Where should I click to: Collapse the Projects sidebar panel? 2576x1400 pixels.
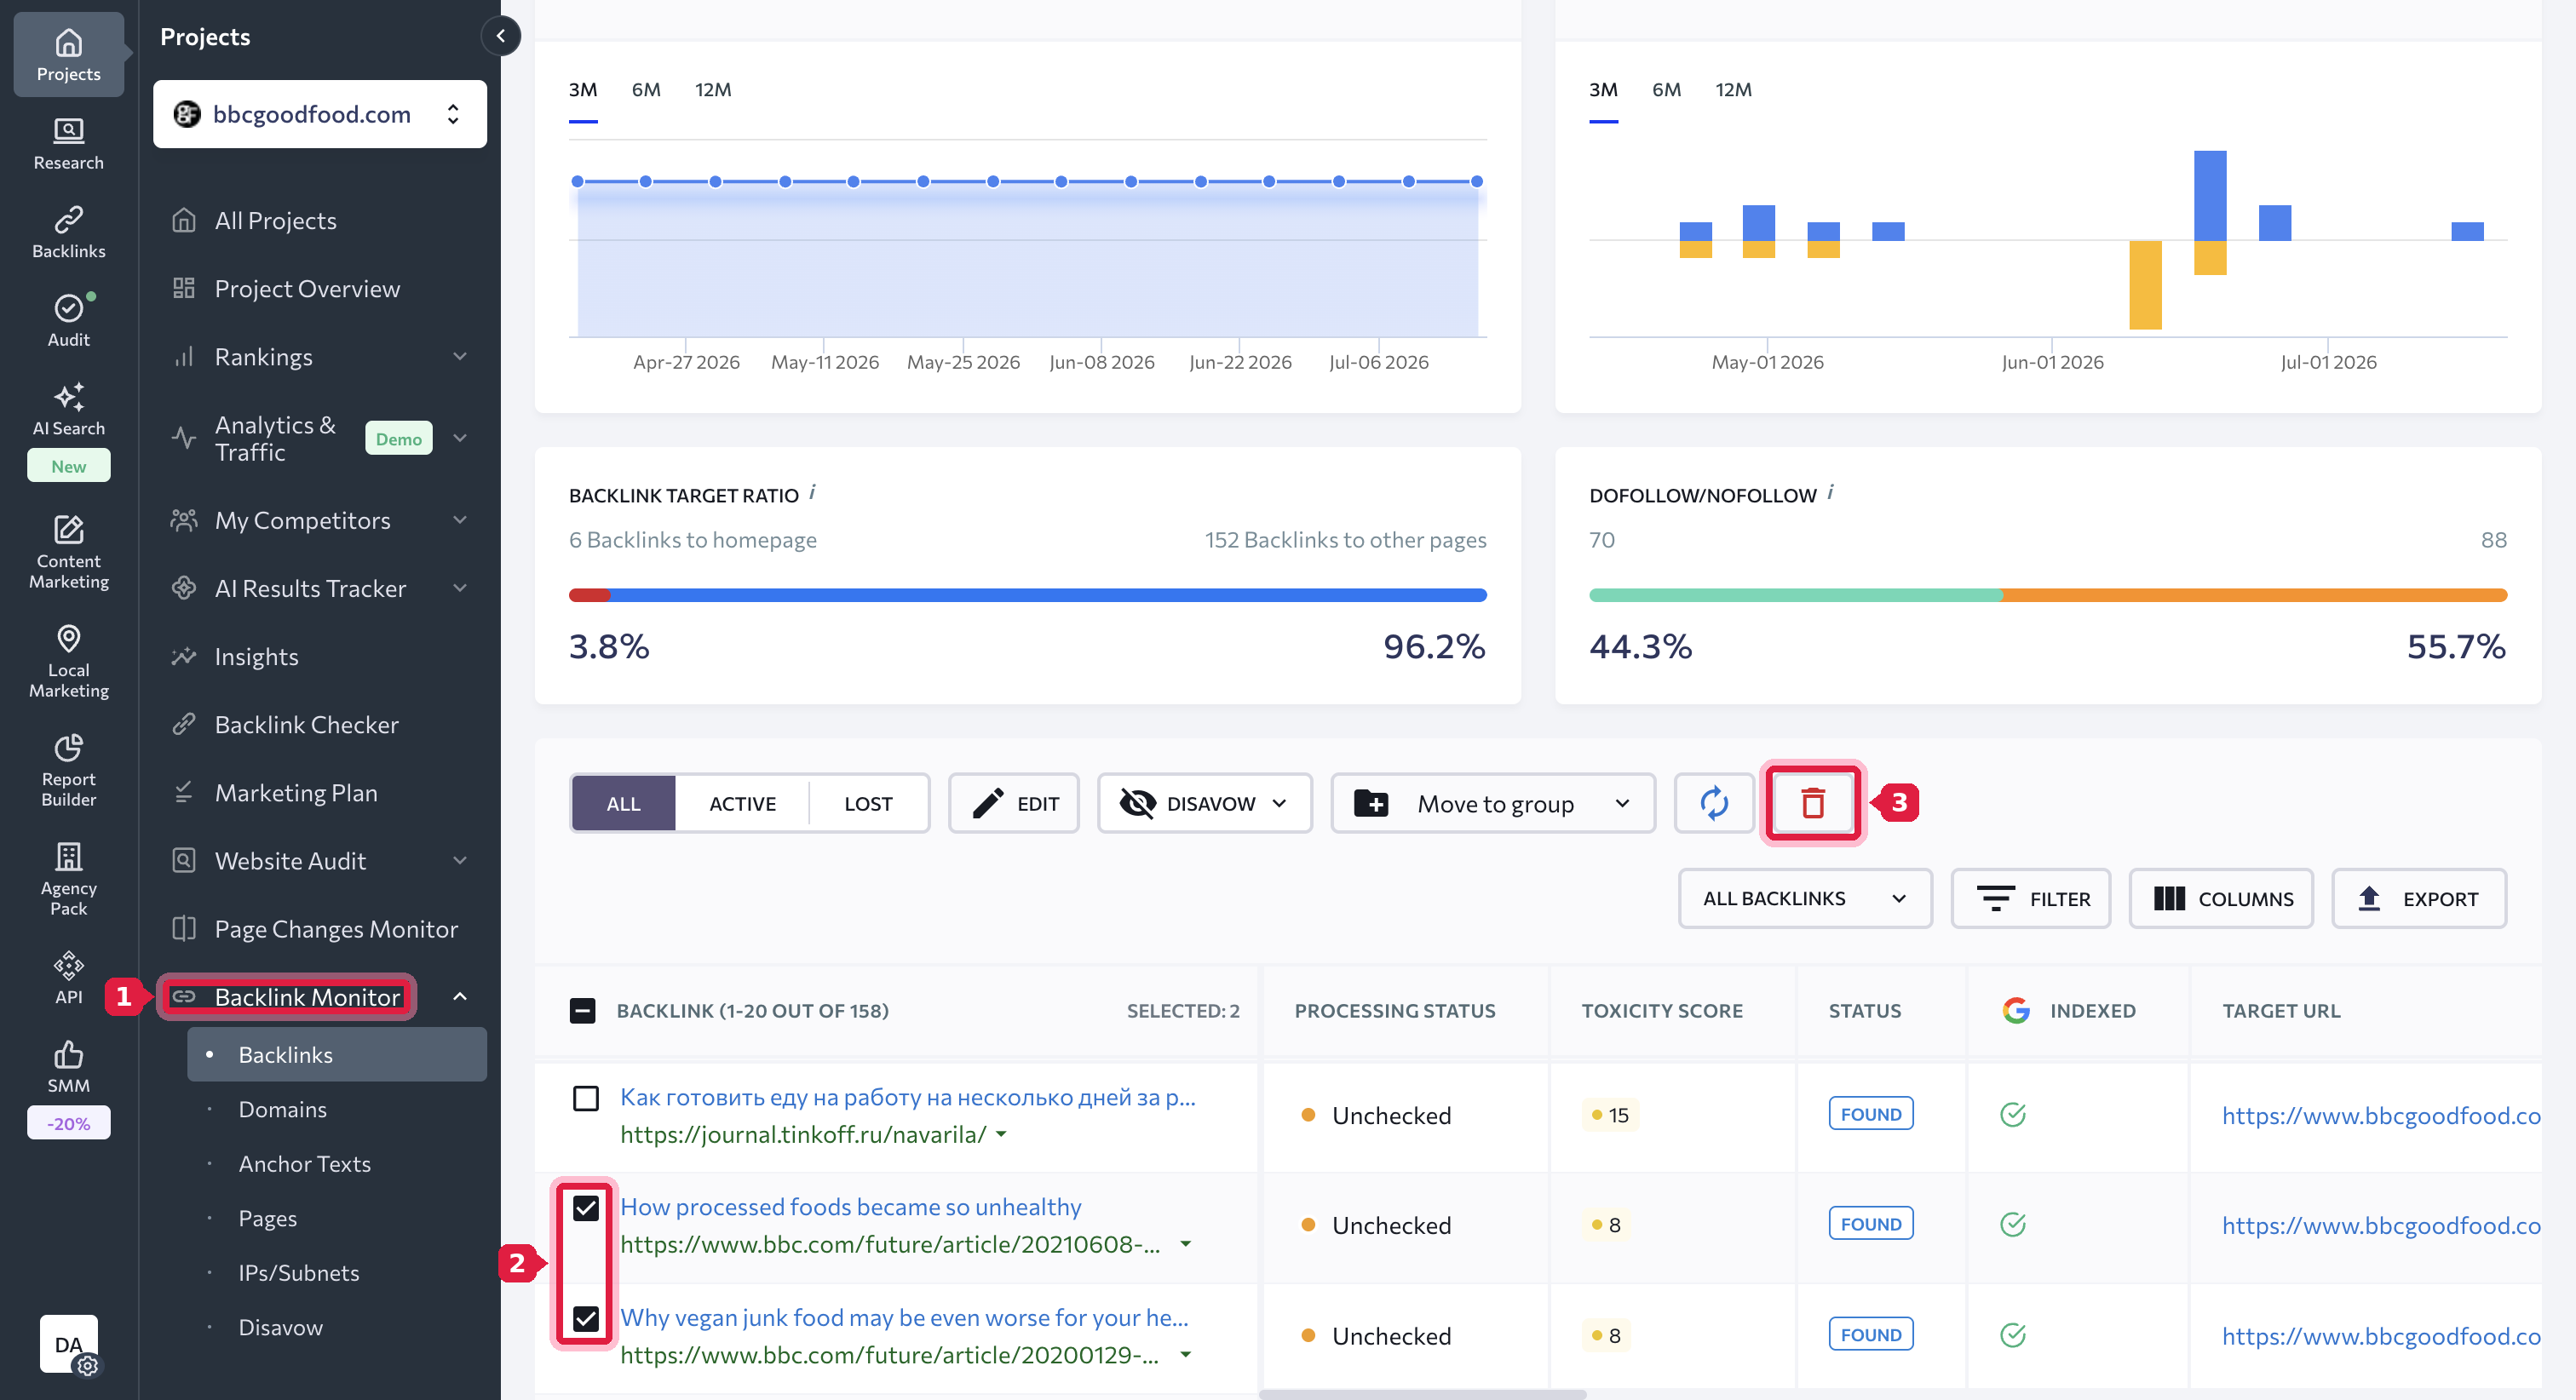point(500,36)
